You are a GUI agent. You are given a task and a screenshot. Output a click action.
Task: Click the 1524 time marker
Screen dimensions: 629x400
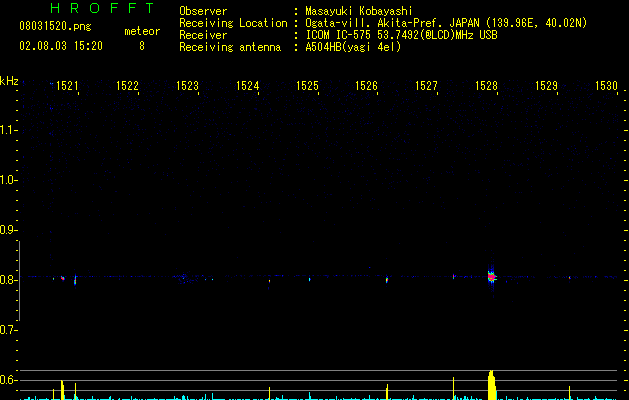(x=247, y=86)
